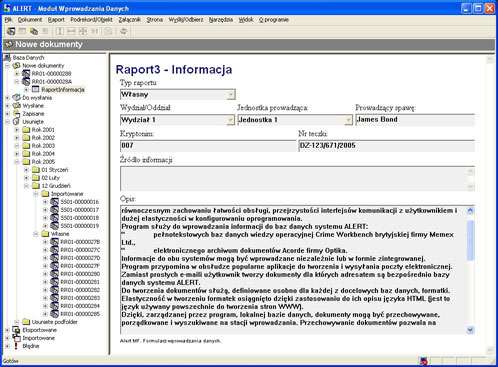Open the Strona menu
Screen dimensions: 498x367
(155, 20)
